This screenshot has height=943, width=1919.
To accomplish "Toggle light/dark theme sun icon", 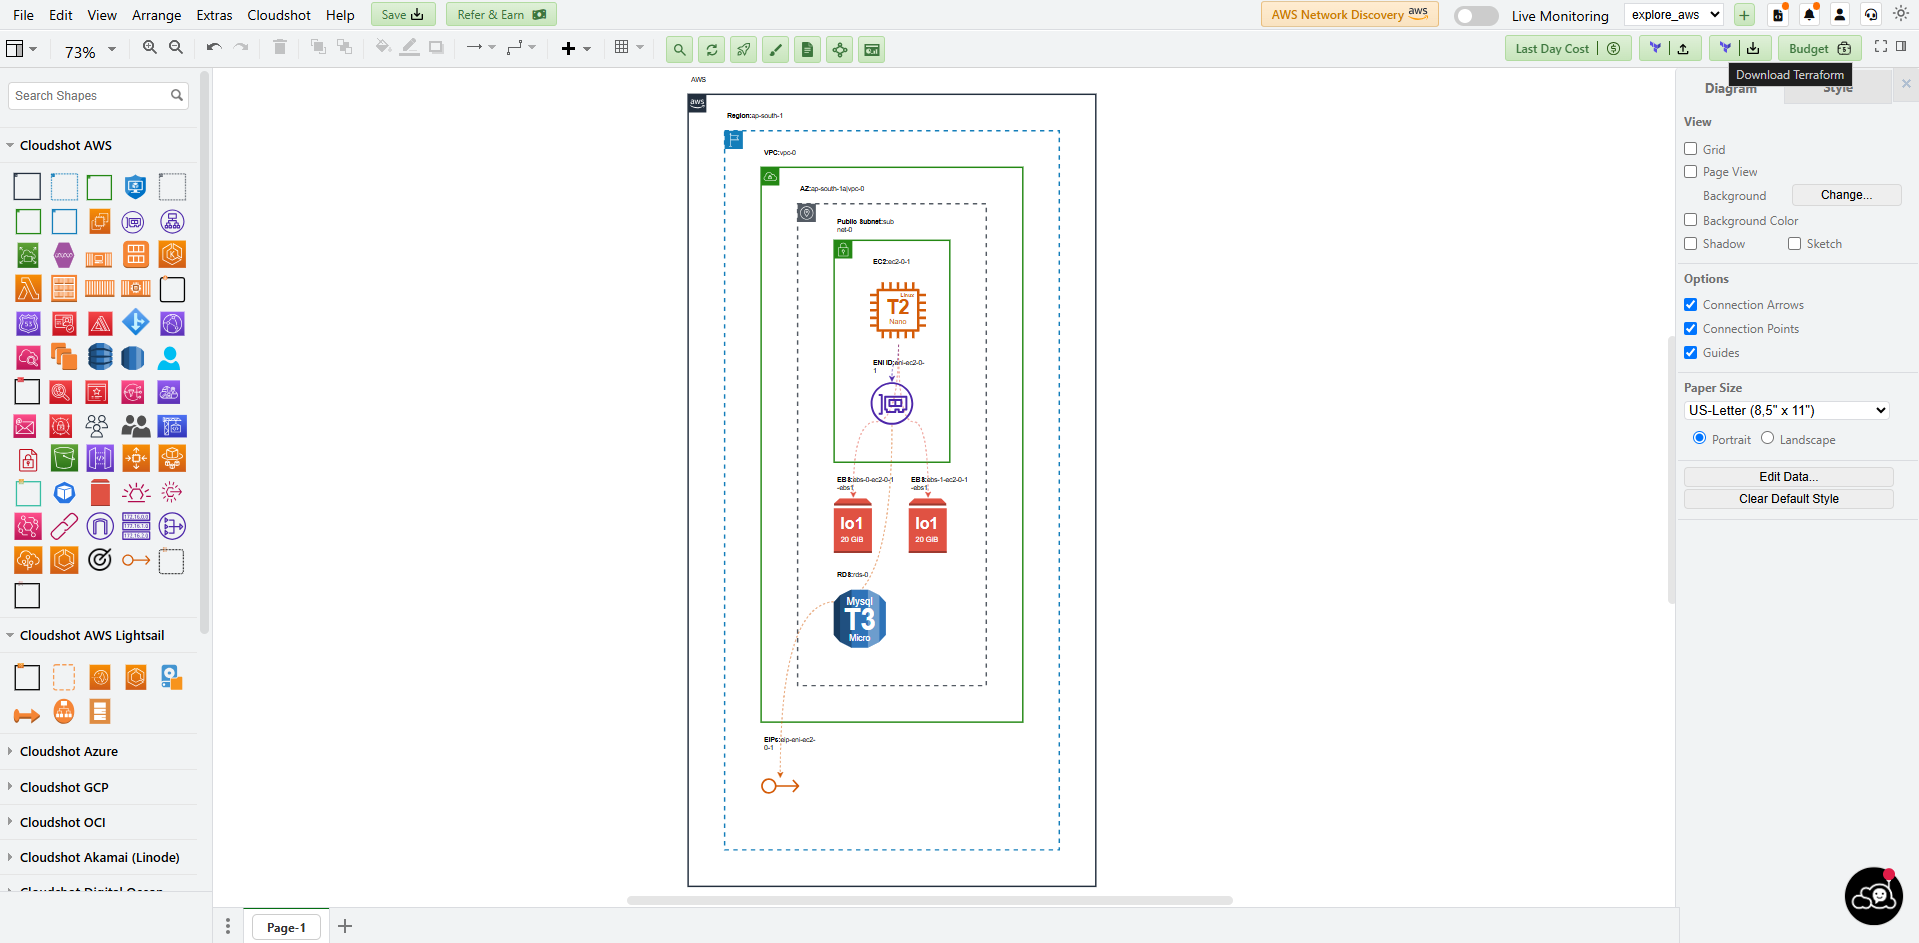I will click(1901, 14).
